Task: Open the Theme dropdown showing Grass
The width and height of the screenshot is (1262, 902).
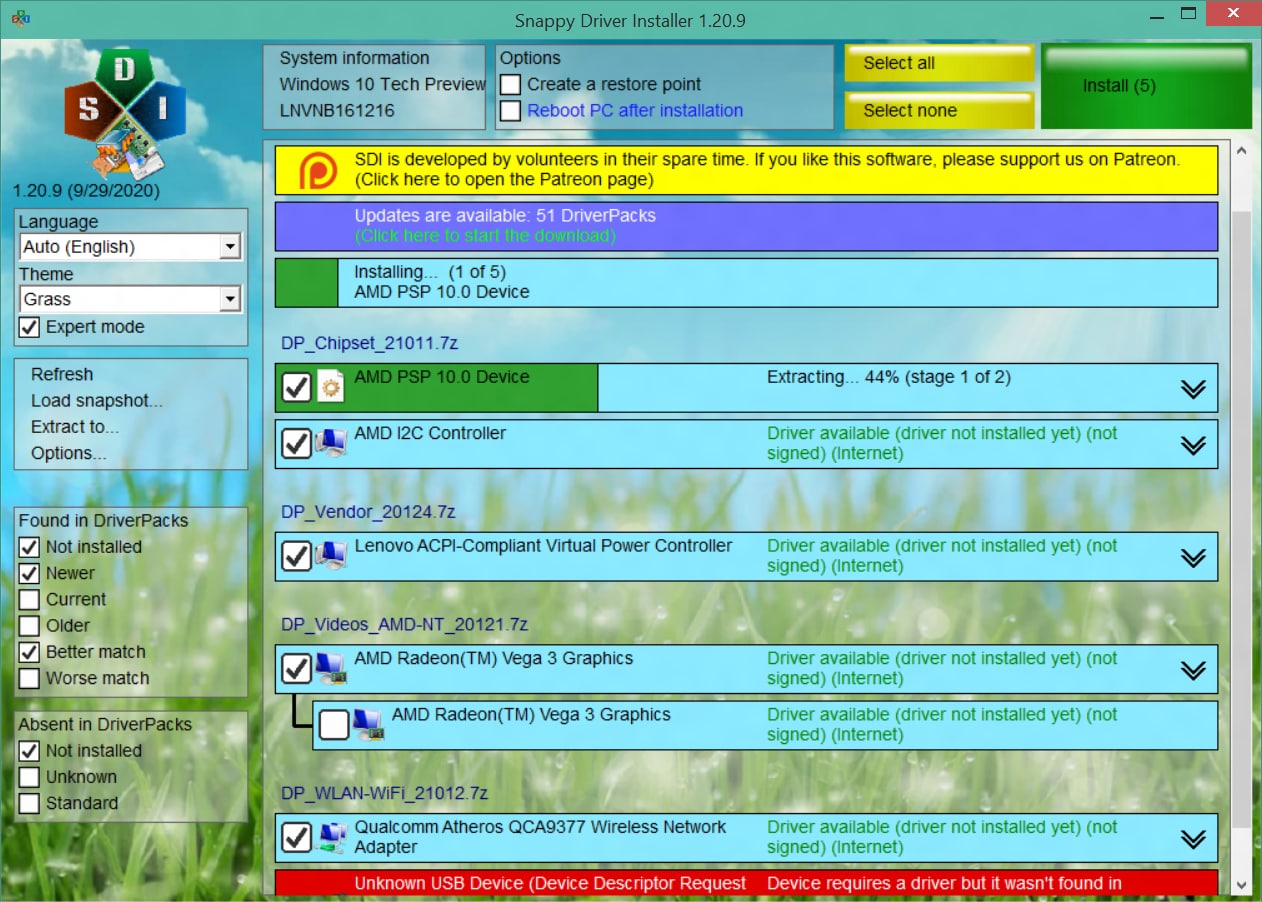Action: [130, 299]
